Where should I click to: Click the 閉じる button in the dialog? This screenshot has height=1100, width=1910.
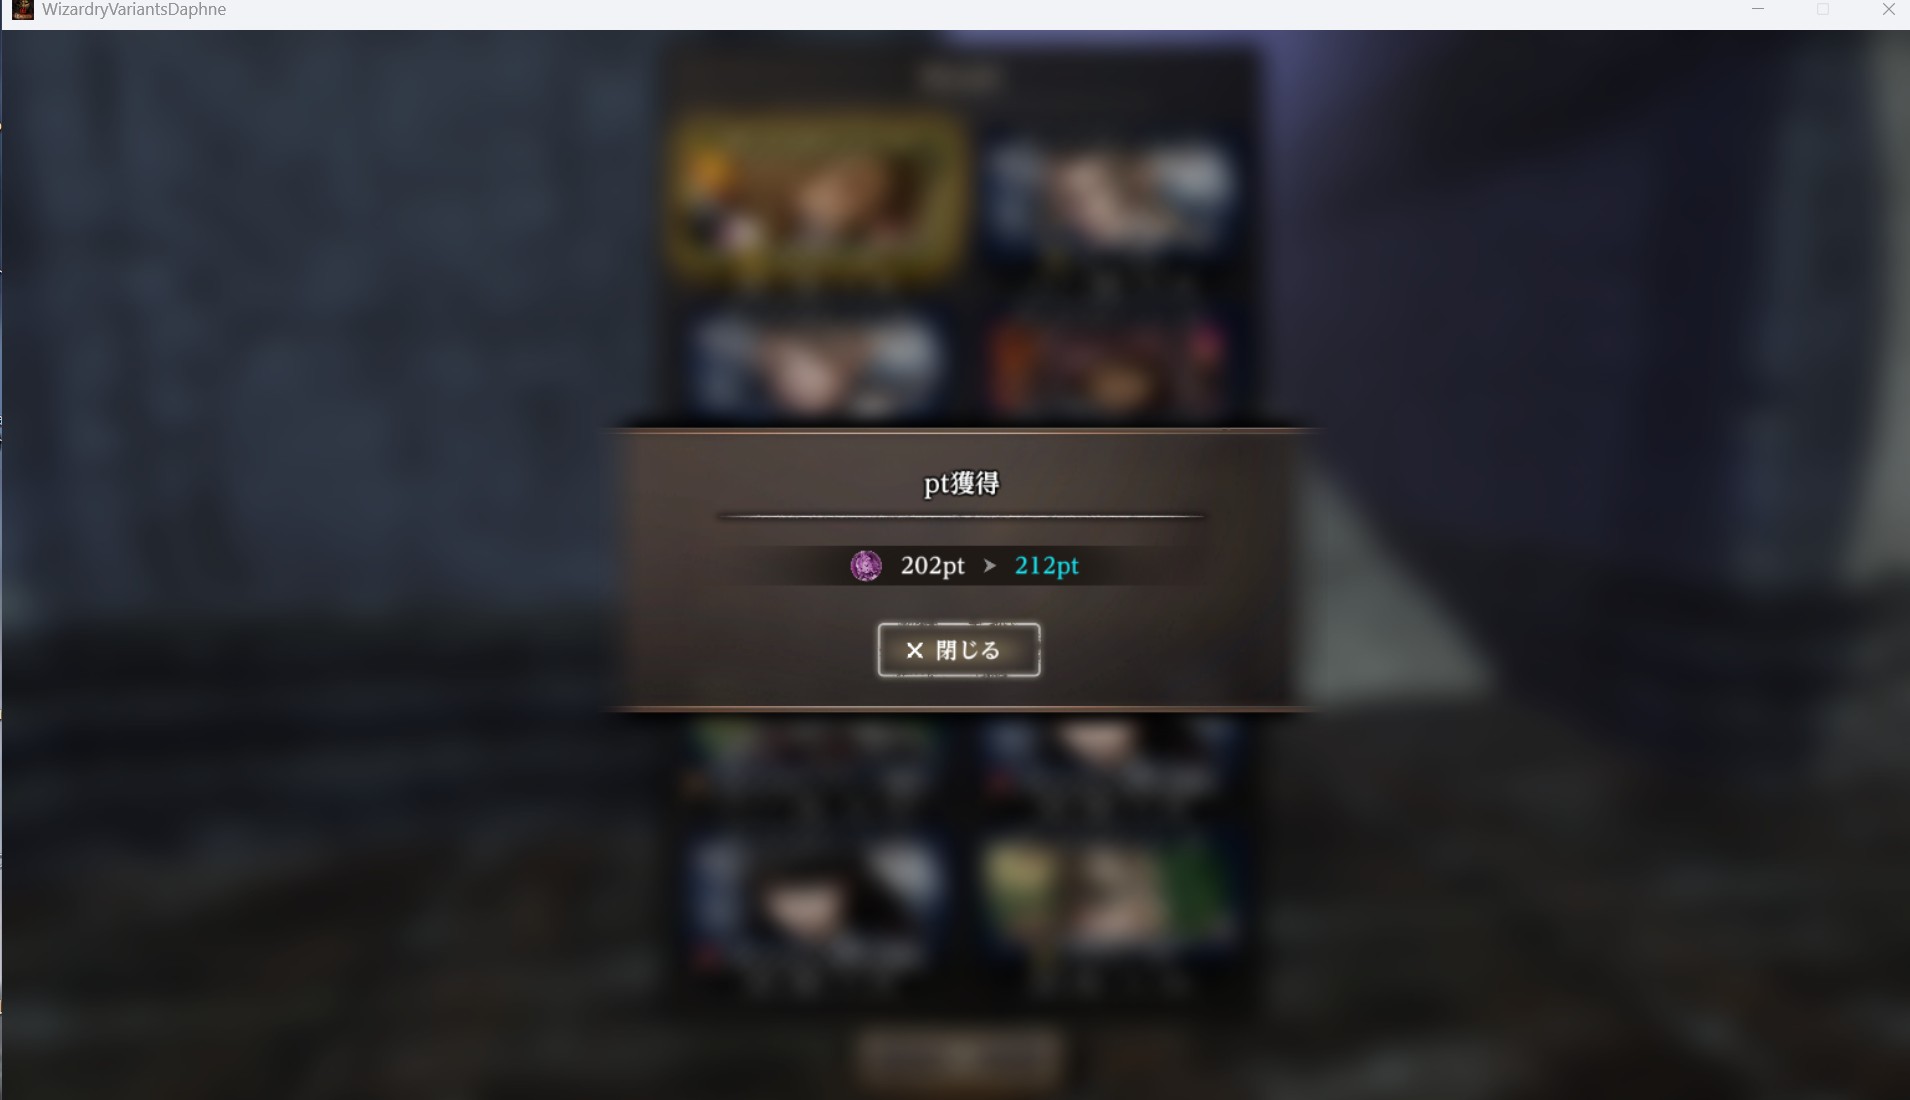(x=959, y=650)
